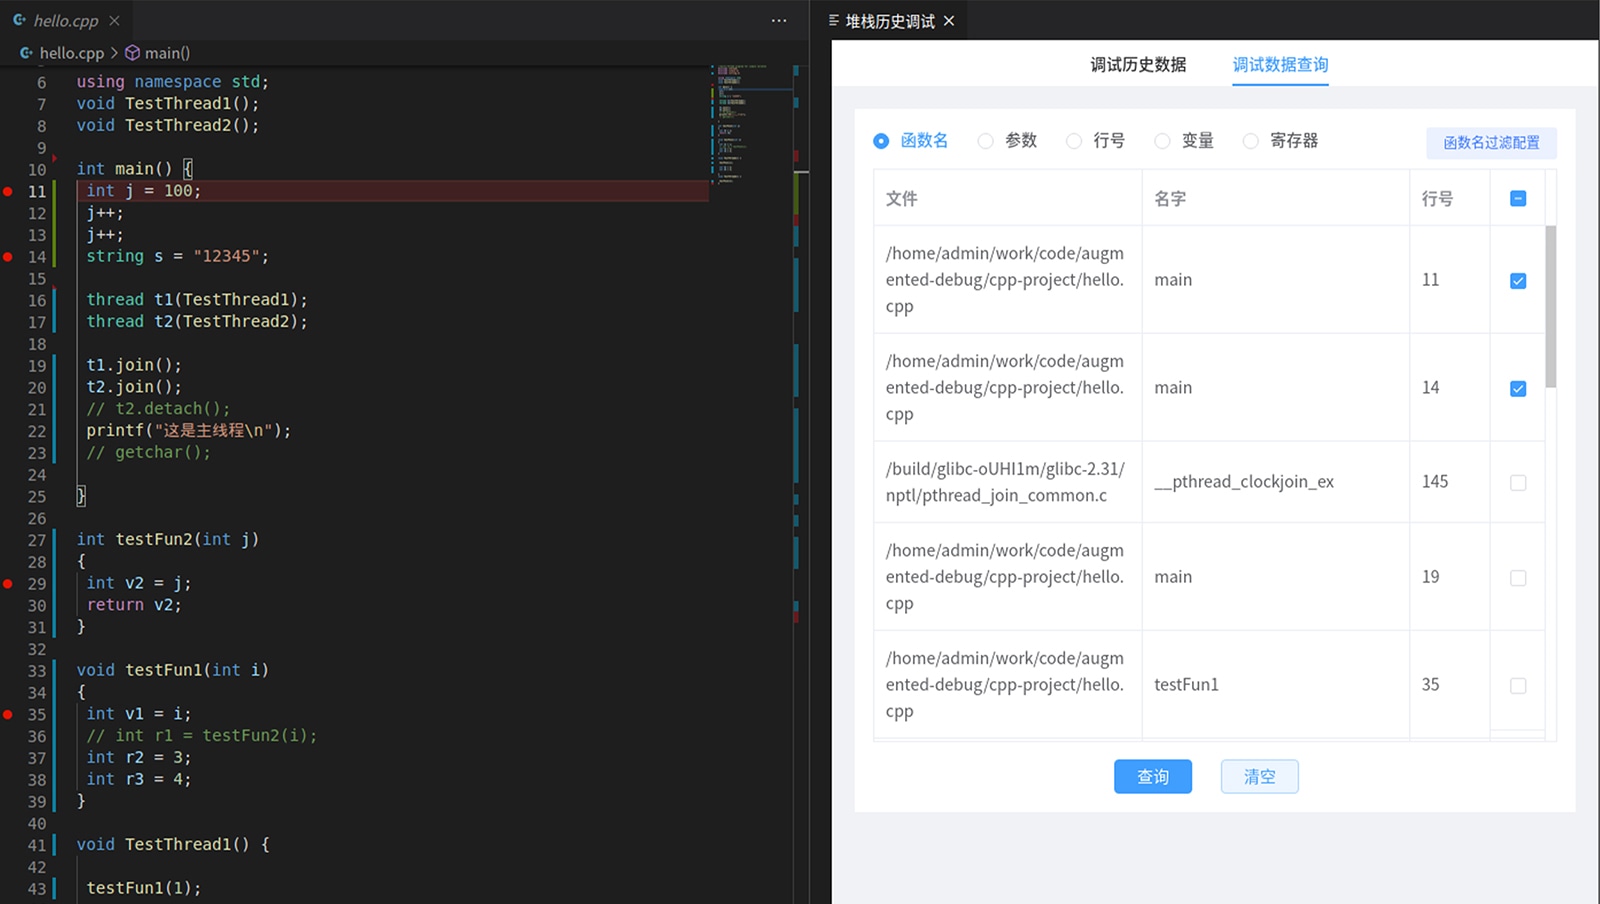Screen dimensions: 1600x904
Task: Toggle the select-all checkbox in table header
Action: point(1518,198)
